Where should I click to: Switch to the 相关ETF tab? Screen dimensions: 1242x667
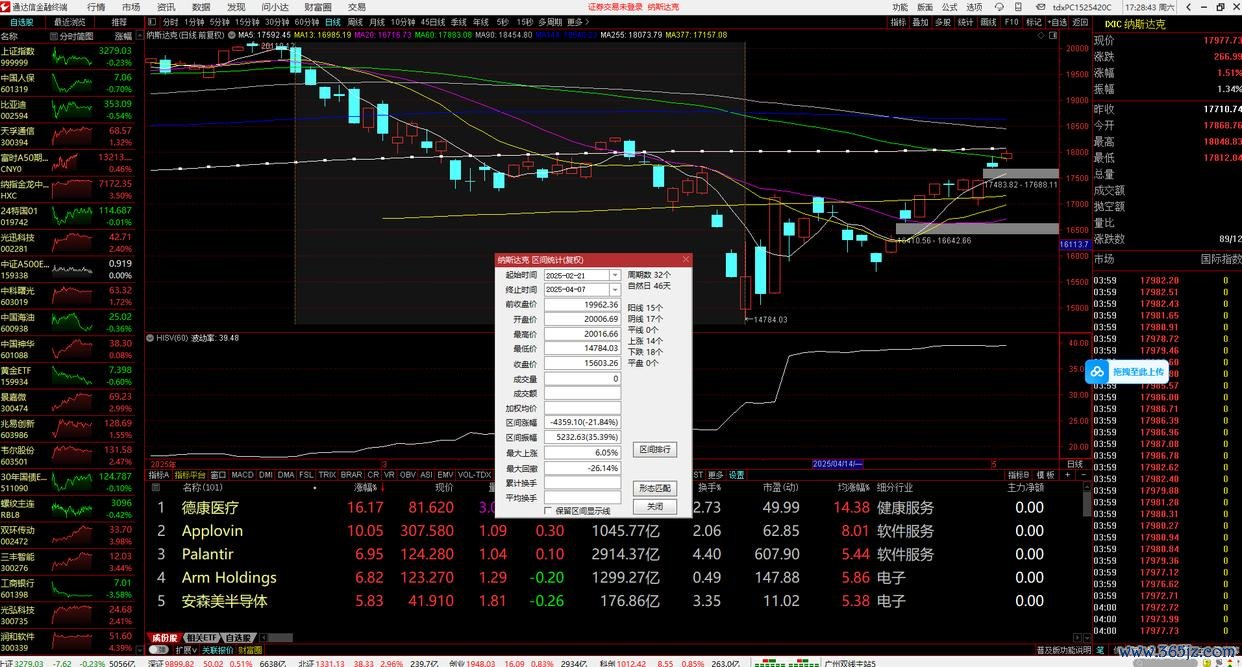[x=200, y=637]
